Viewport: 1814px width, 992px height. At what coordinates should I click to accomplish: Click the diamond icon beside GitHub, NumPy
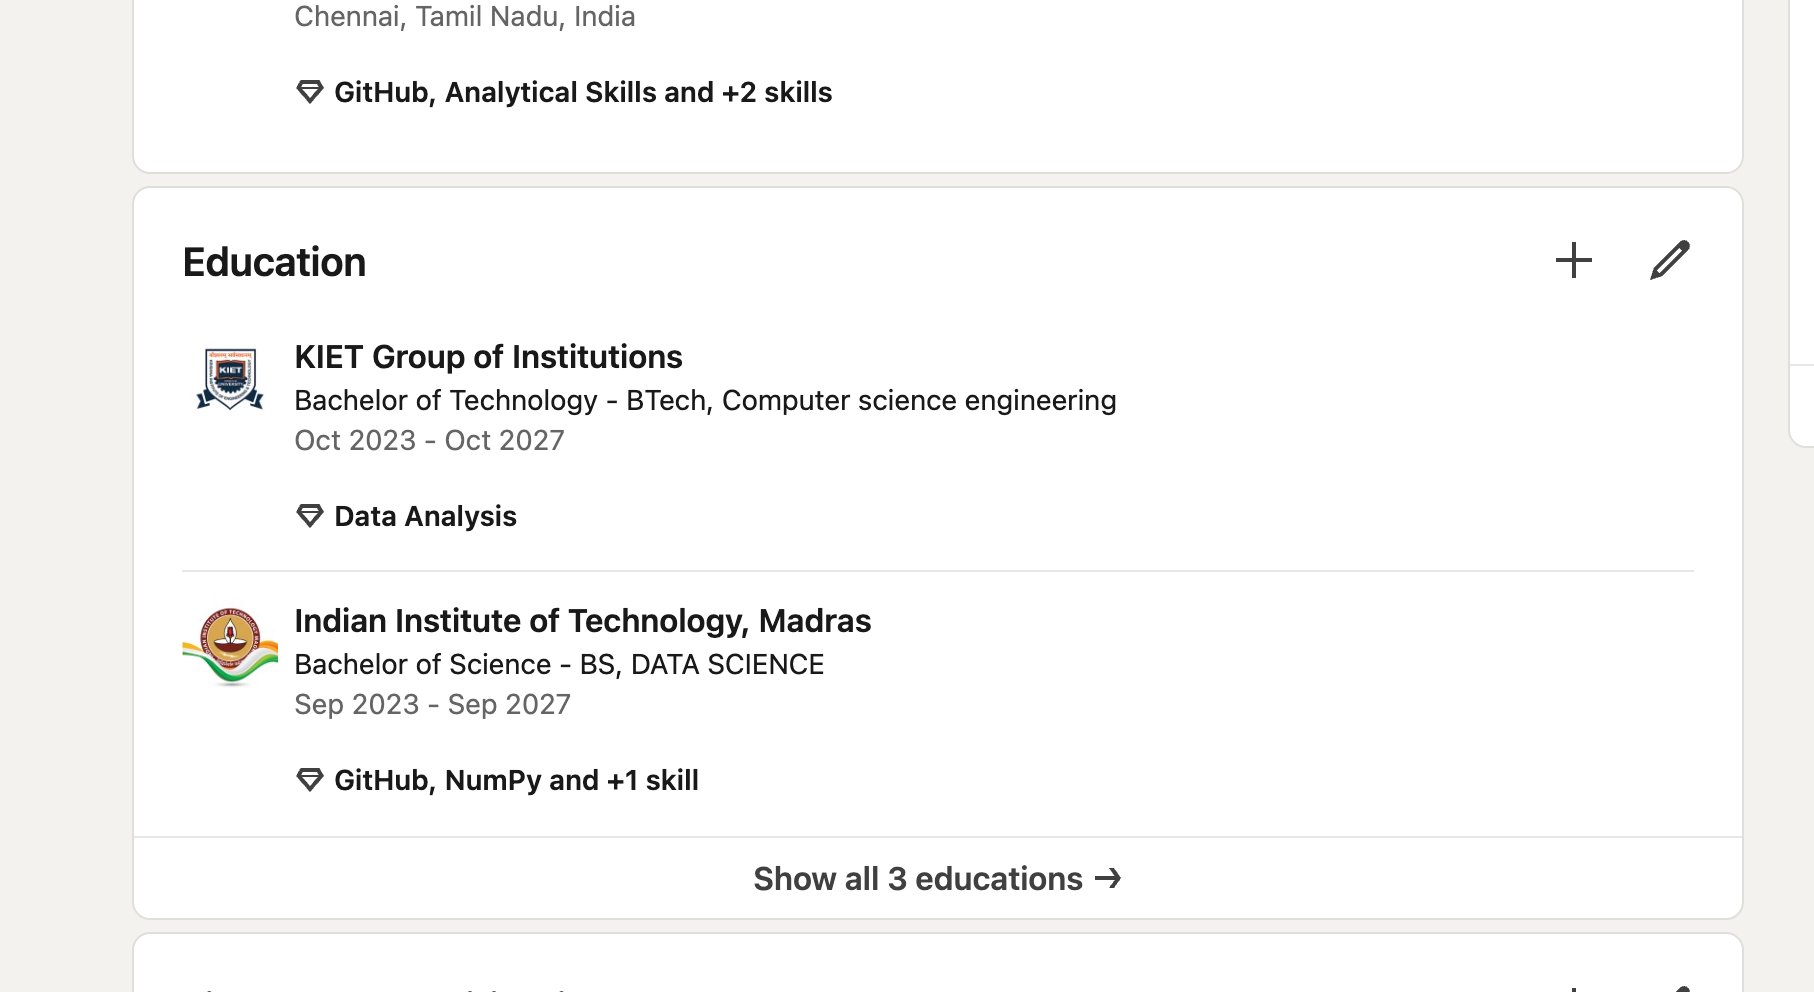310,780
